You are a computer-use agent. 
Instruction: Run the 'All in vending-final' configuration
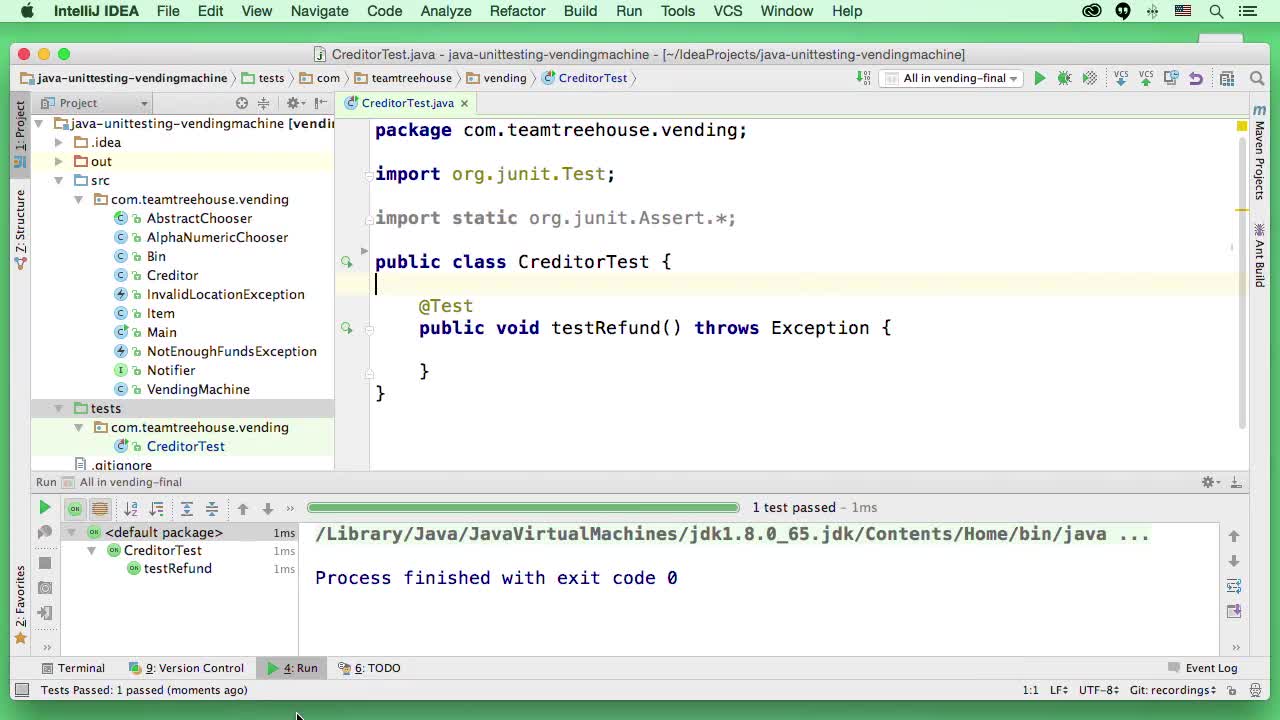point(1039,78)
